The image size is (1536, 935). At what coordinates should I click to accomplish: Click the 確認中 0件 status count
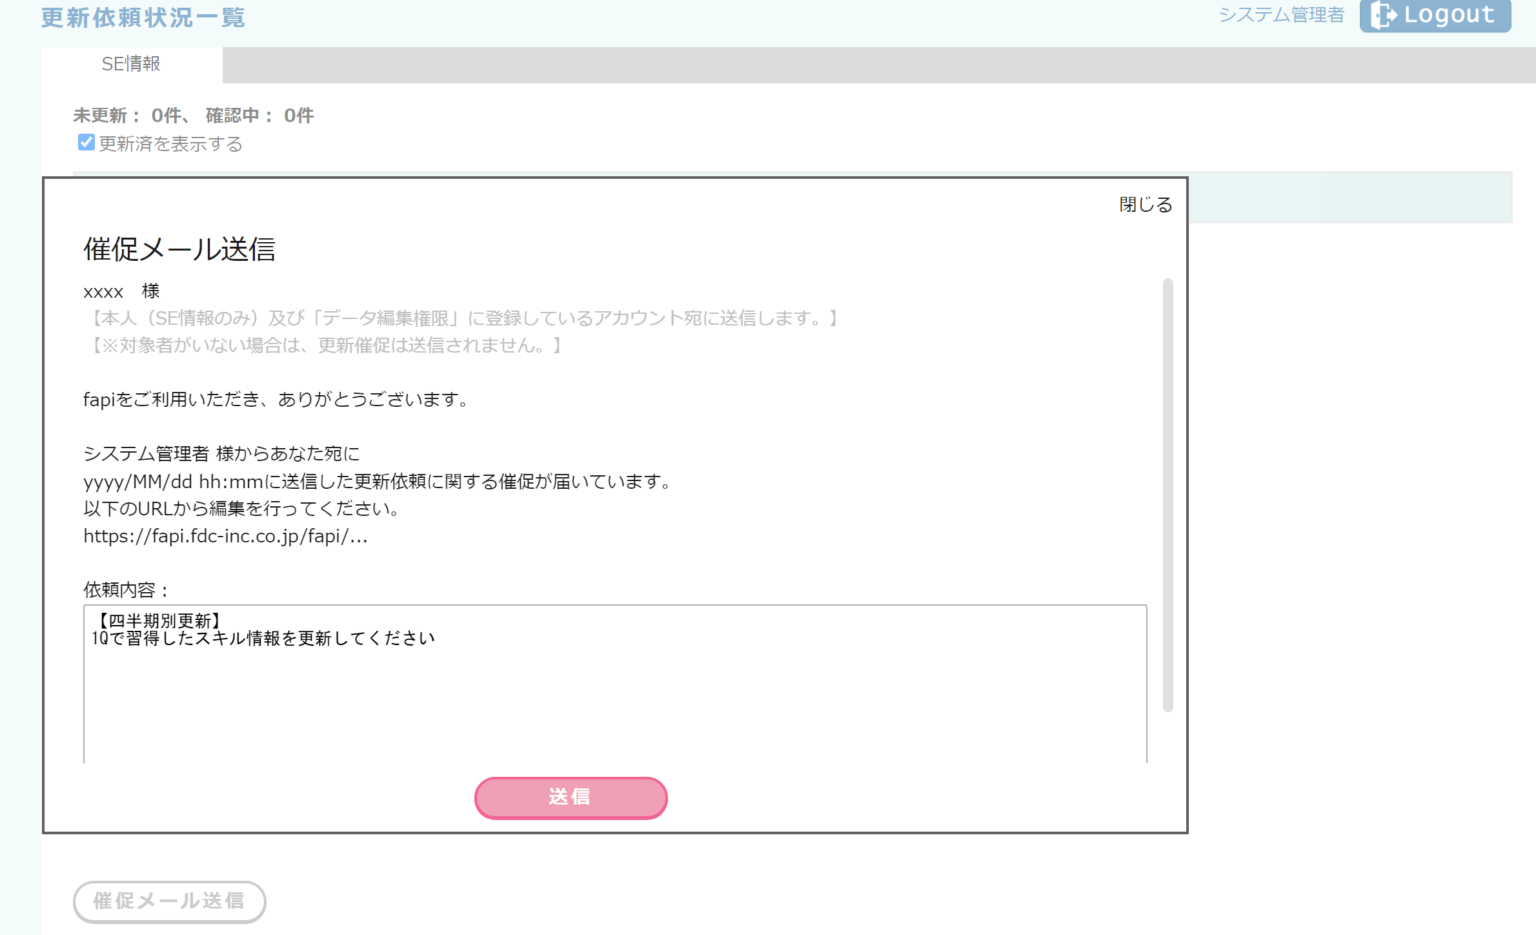coord(259,116)
